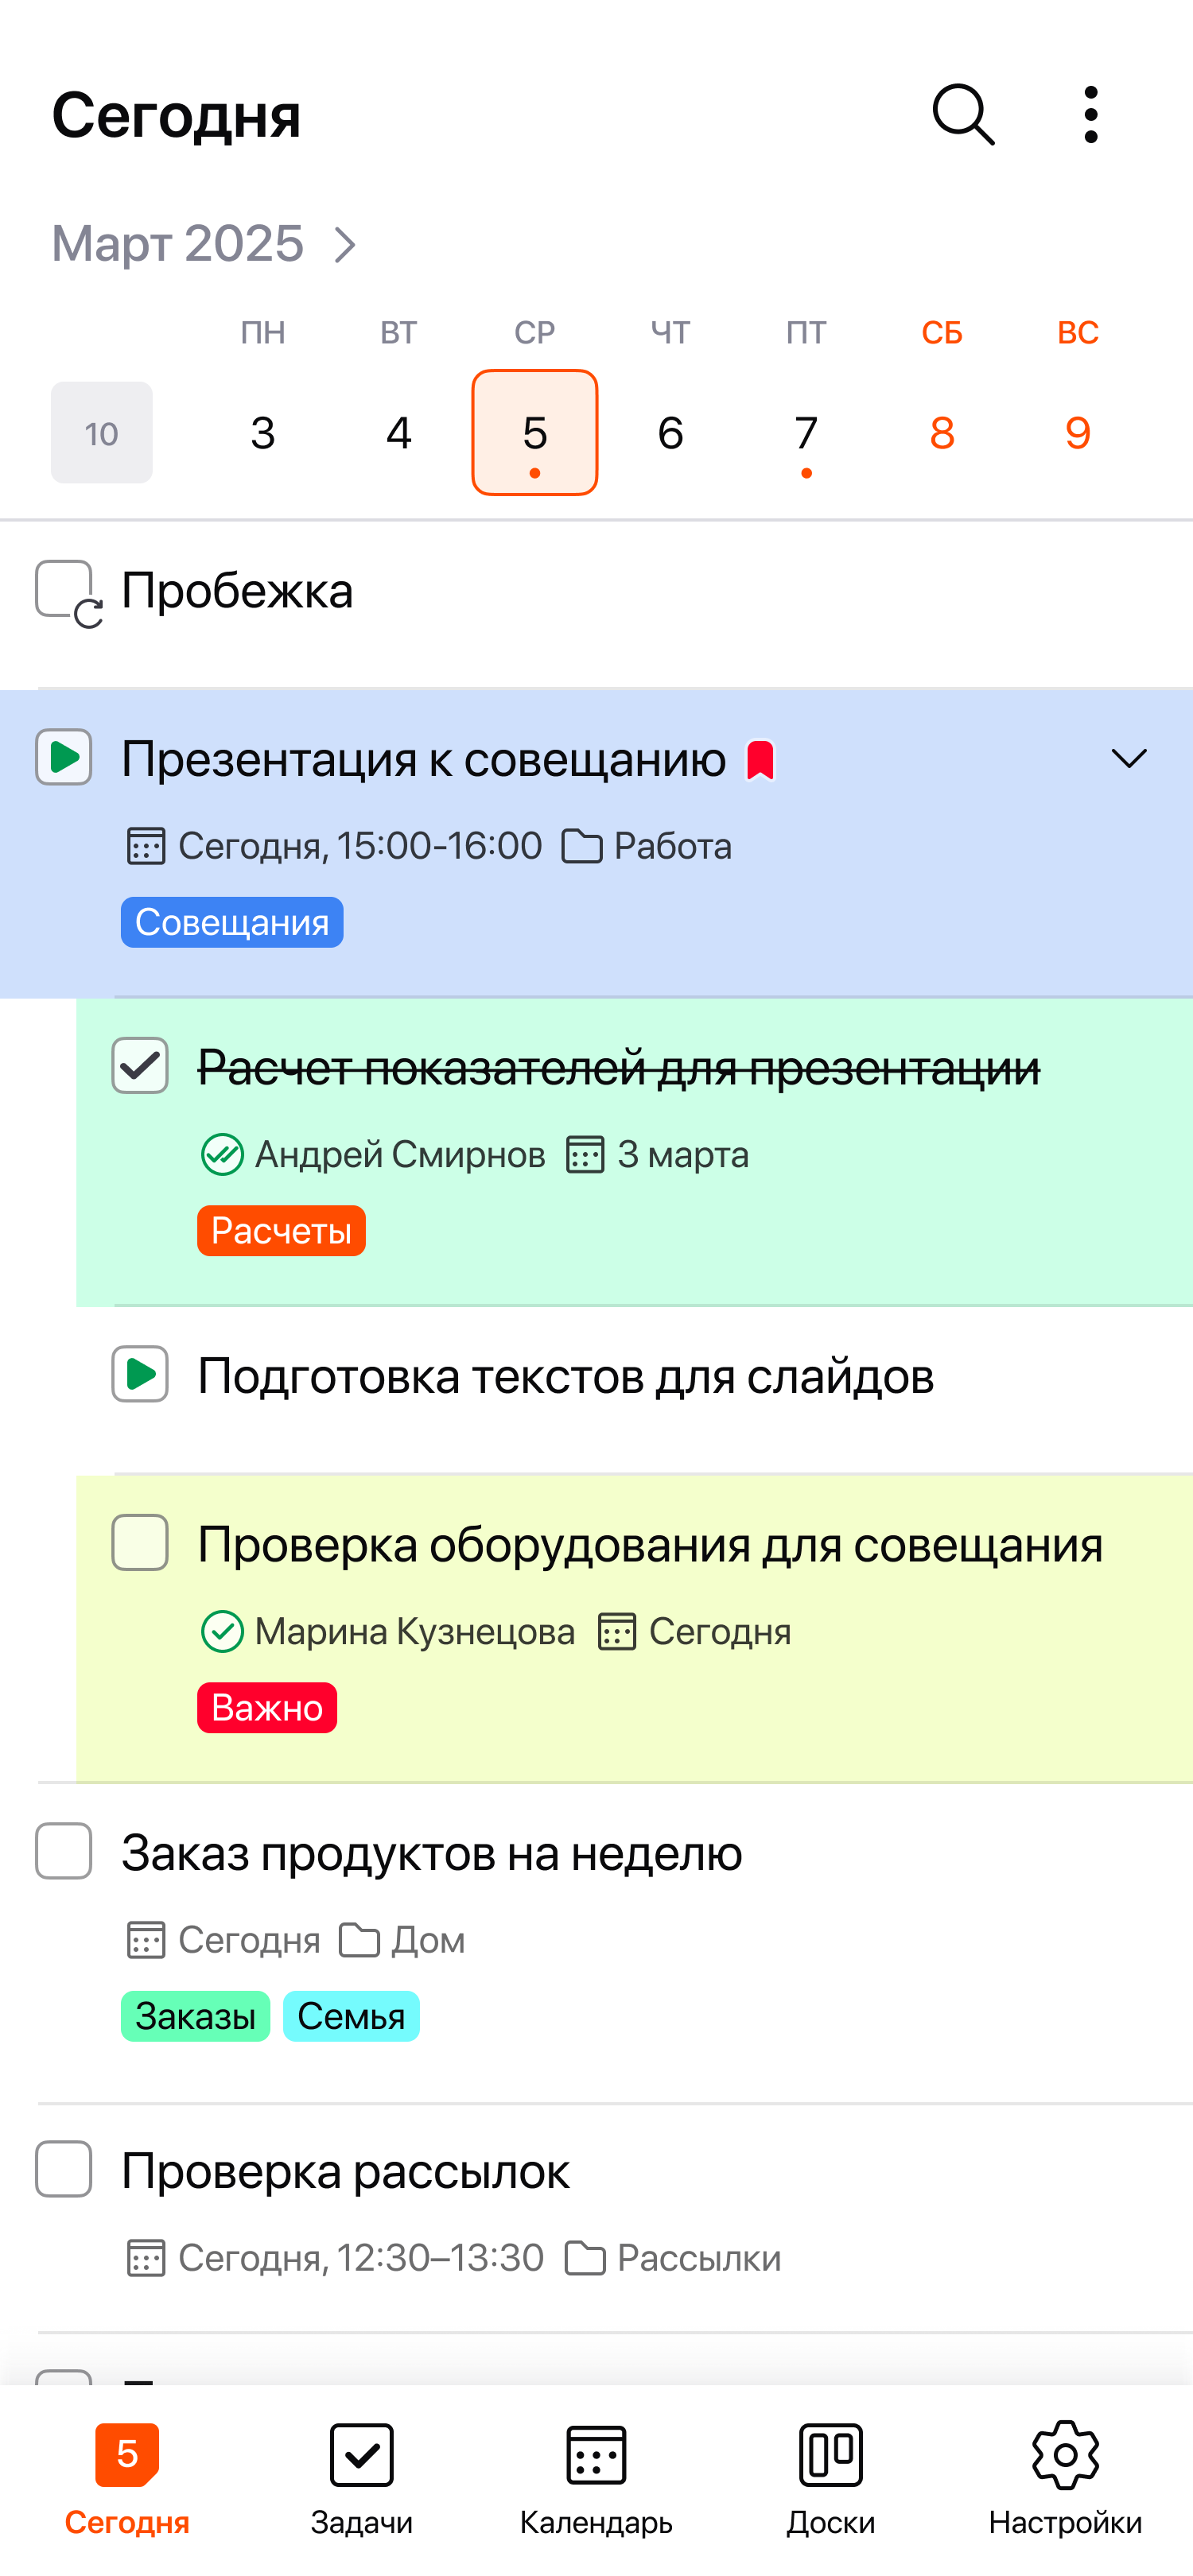
Task: Uncheck the completed task Расчет показателей для презентации
Action: tap(139, 1066)
